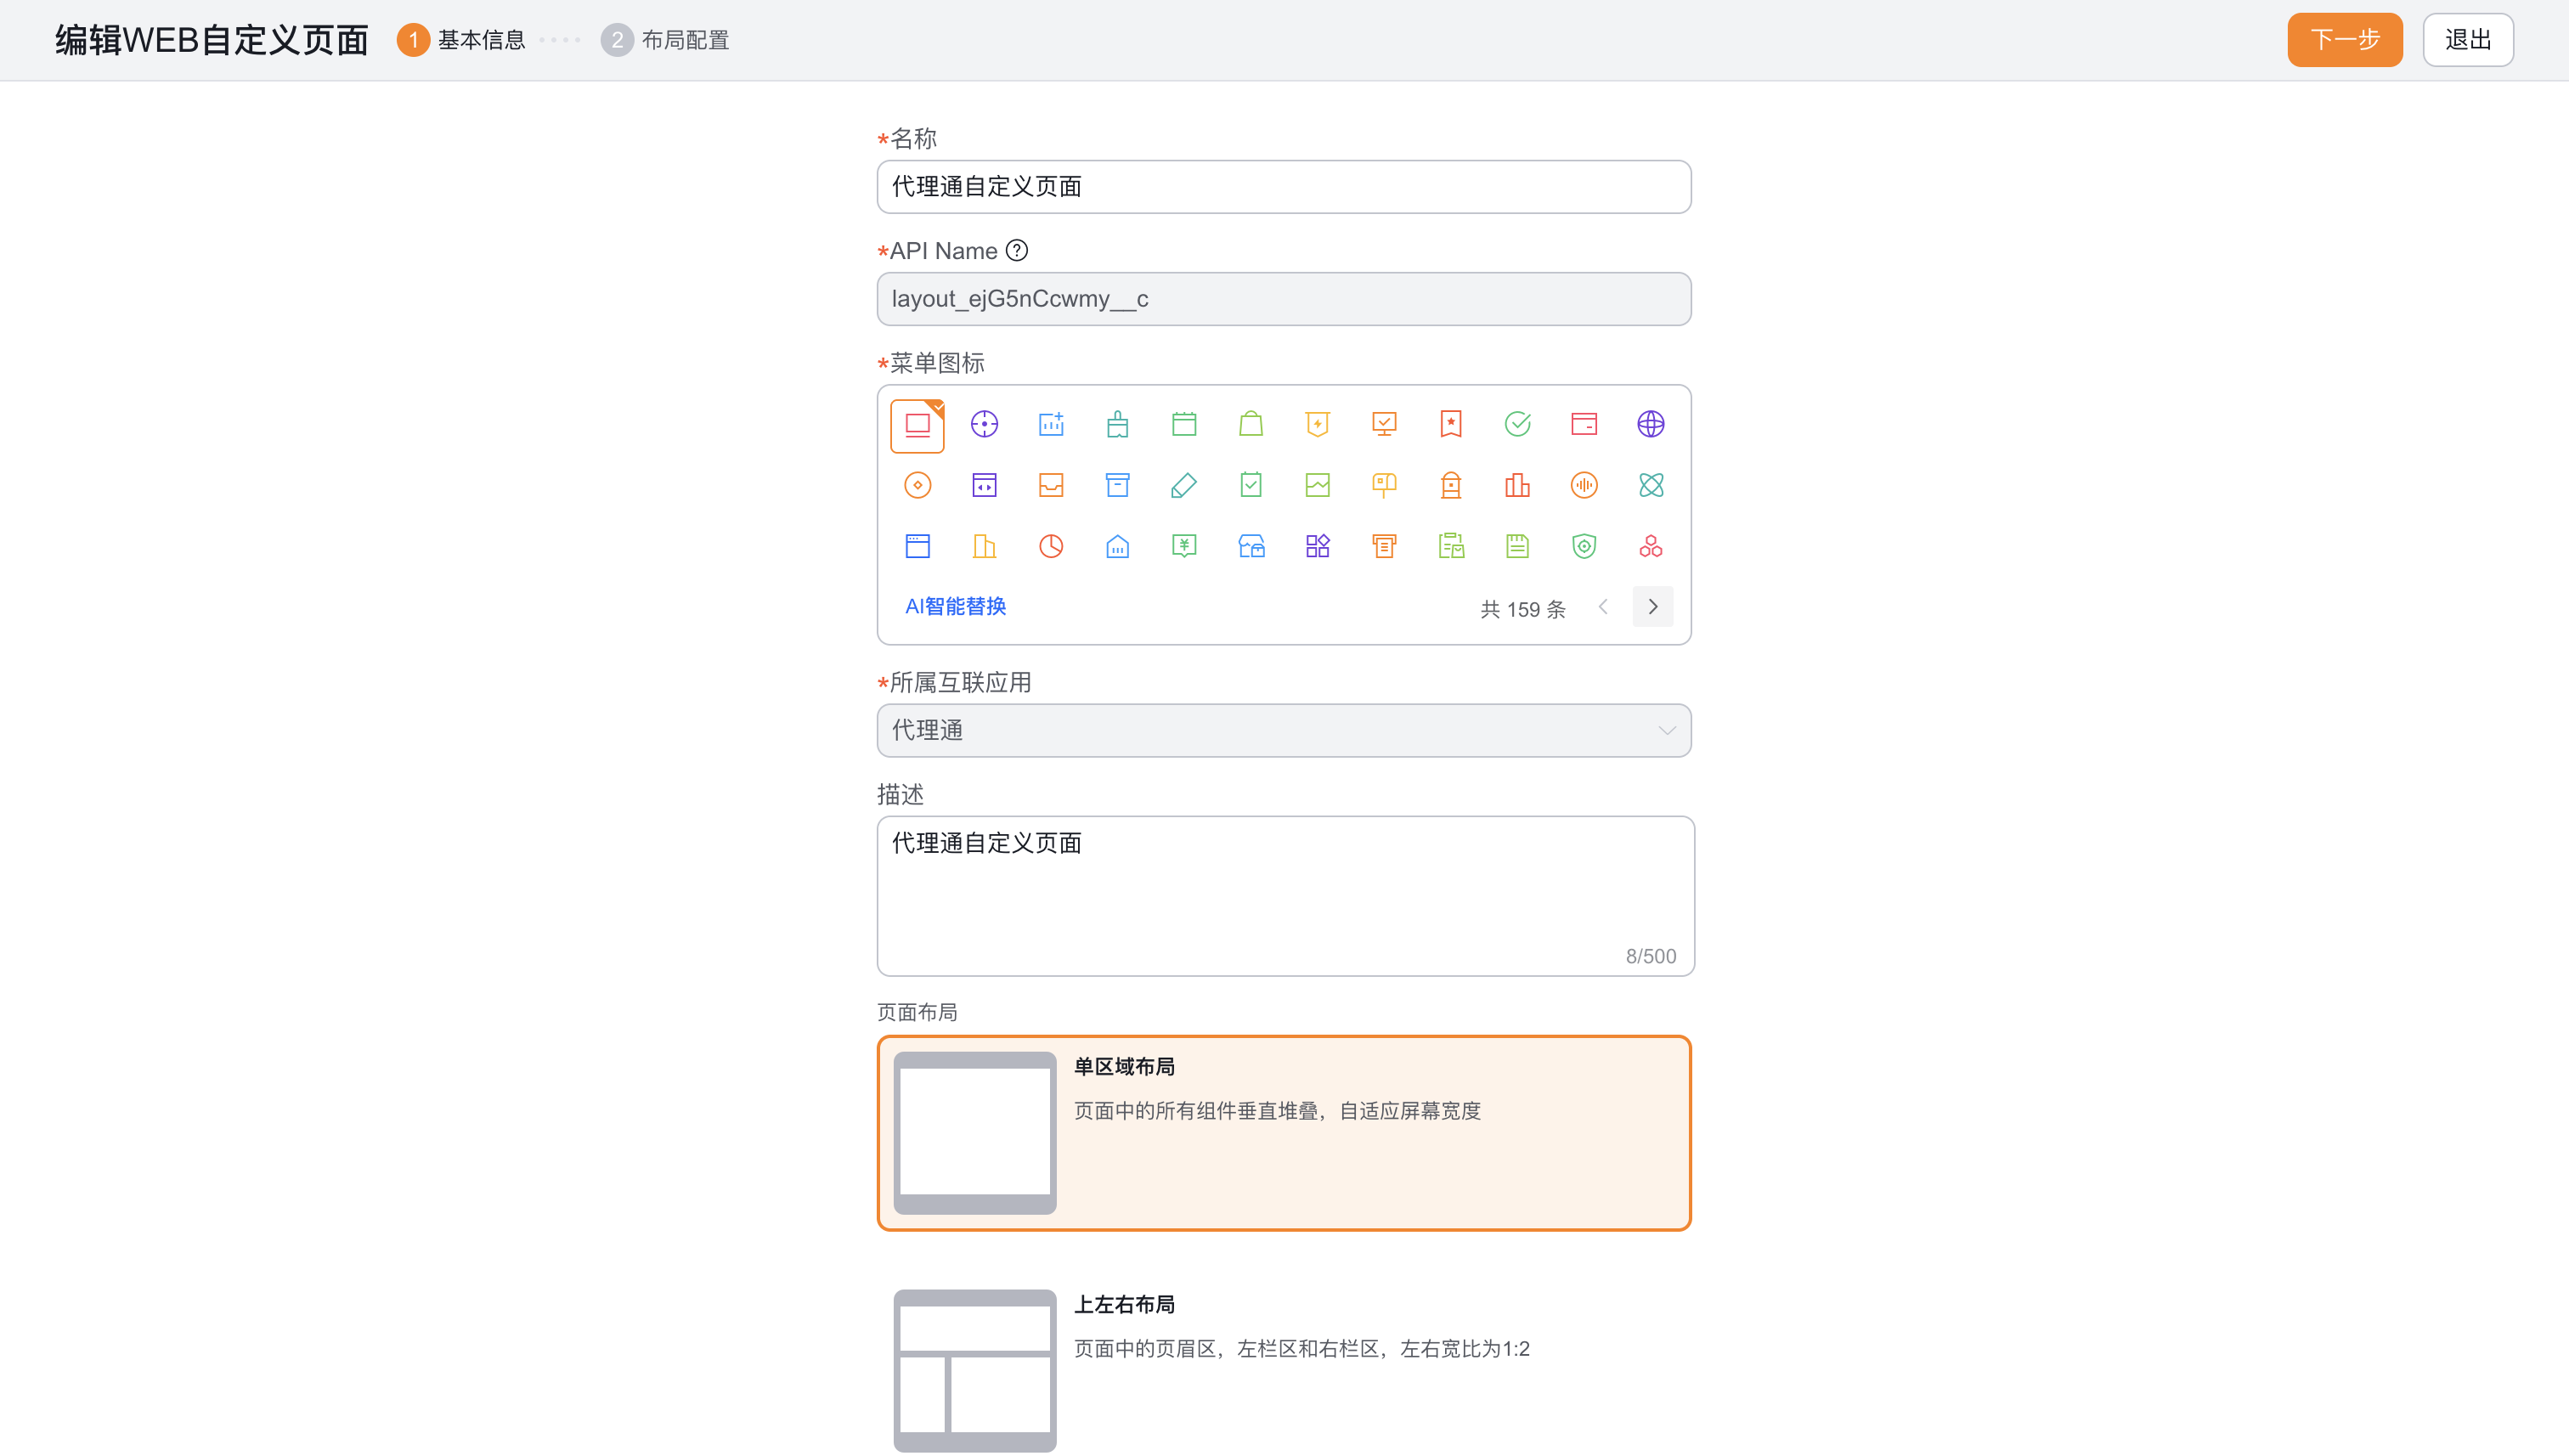Pick the red bar chart icon
Image resolution: width=2569 pixels, height=1456 pixels.
[1517, 486]
